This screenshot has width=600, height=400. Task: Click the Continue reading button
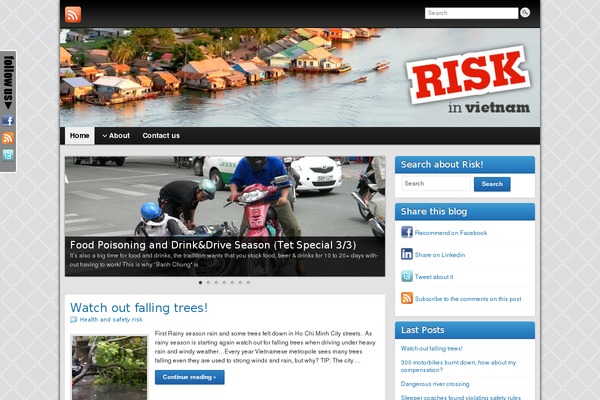click(x=189, y=377)
